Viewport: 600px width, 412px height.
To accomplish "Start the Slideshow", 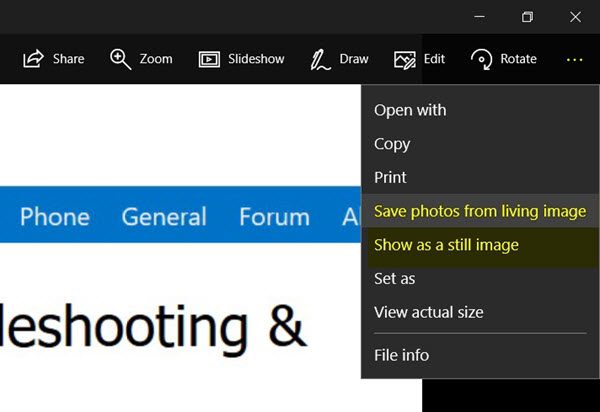I will [x=209, y=59].
